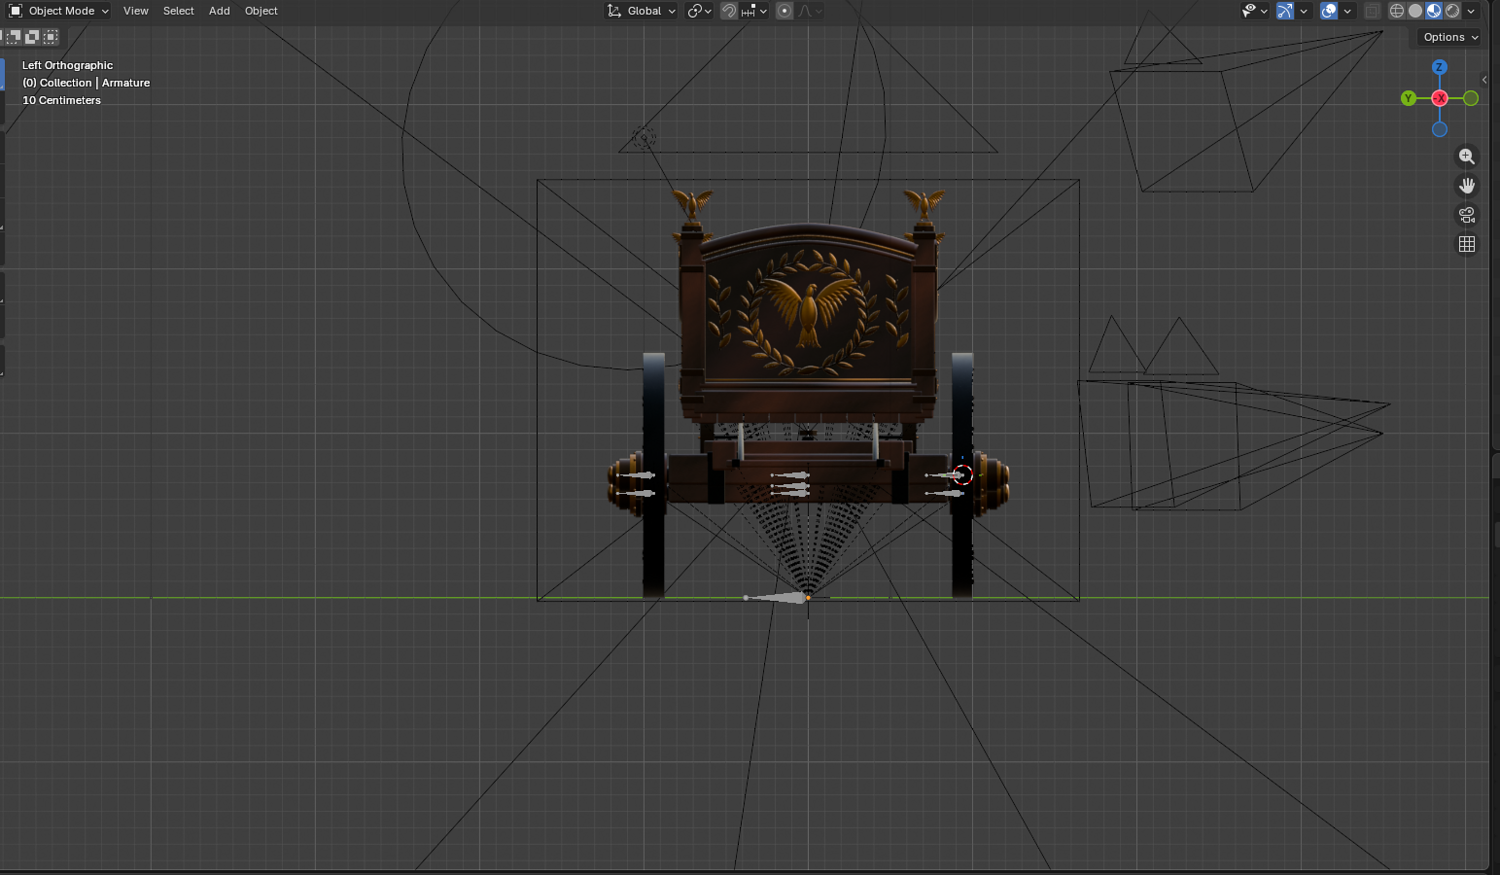The image size is (1500, 875).
Task: Switch perspective/orthographic with grid icon
Action: 1467,244
